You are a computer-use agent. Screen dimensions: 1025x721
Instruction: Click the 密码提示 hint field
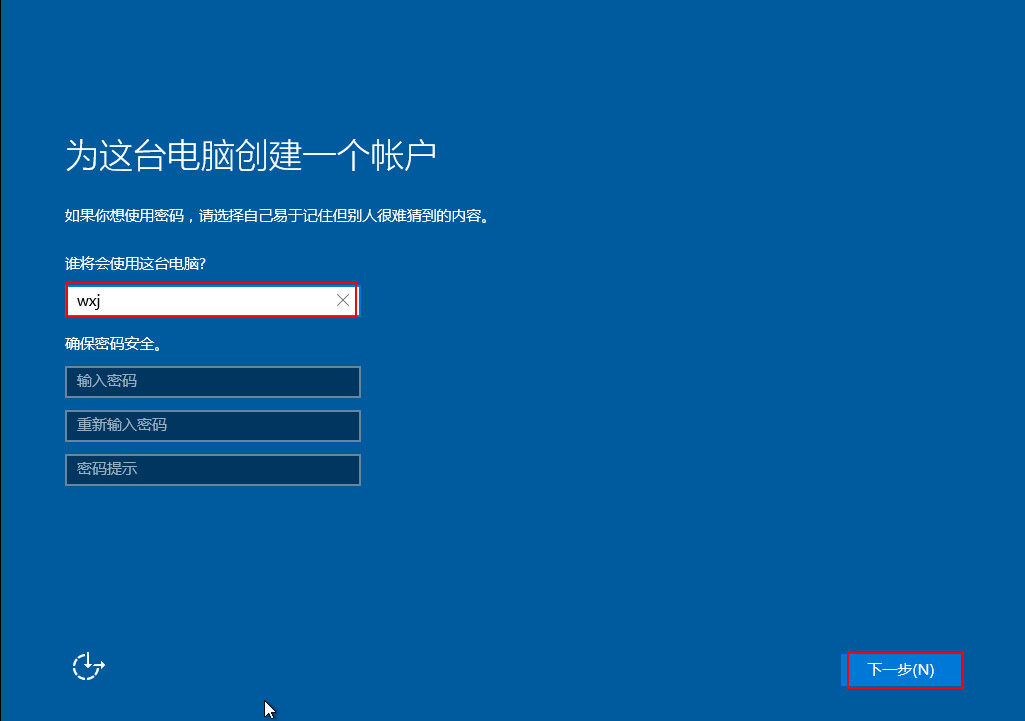[x=212, y=470]
